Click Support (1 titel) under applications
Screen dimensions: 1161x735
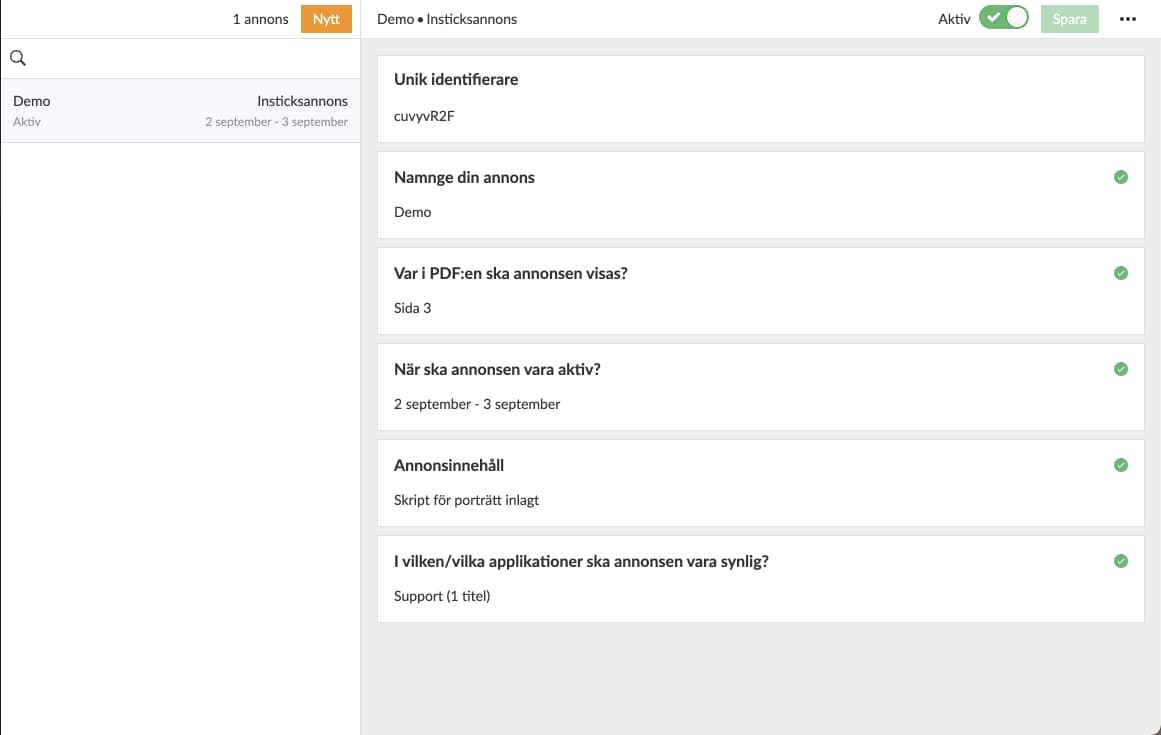point(441,595)
